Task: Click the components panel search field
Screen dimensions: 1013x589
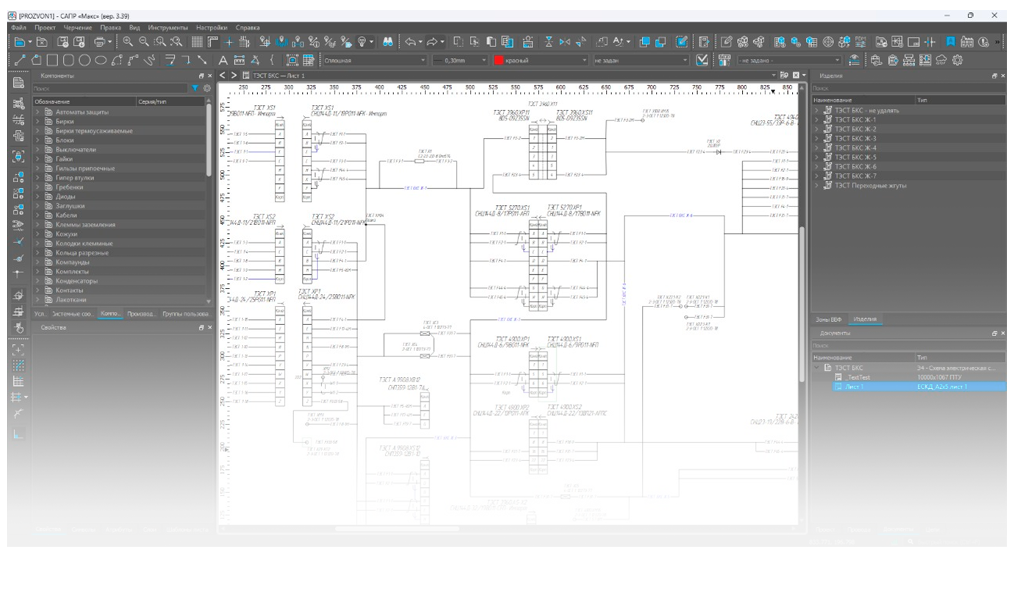Action: pyautogui.click(x=110, y=89)
